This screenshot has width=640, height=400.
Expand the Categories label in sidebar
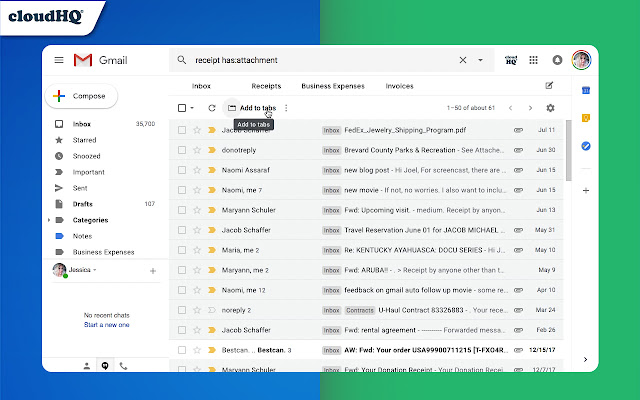click(48, 220)
